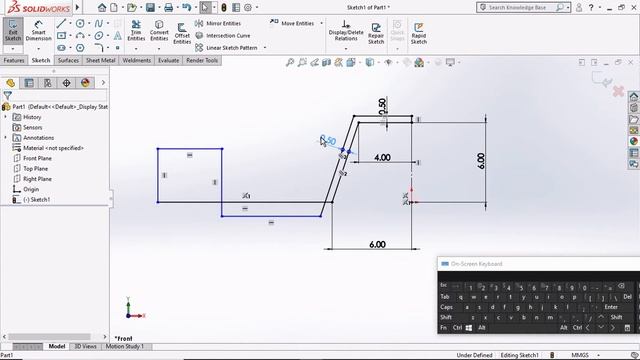Click Linear Sketch Pattern button
Viewport: 640px width, 360px height.
pos(227,48)
